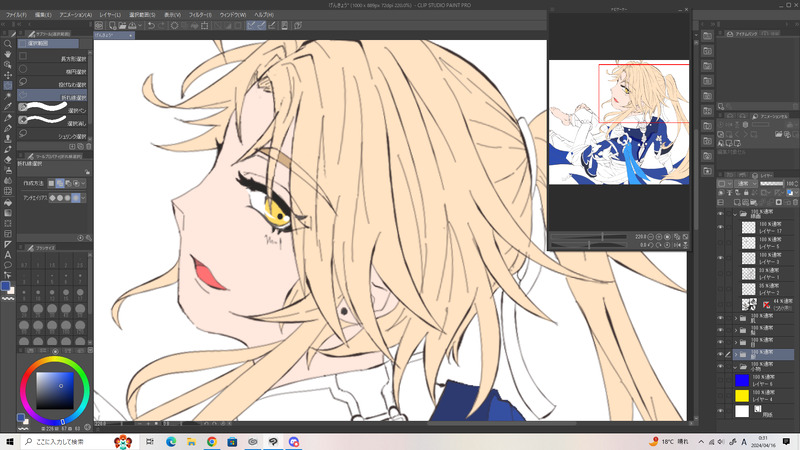Screen dimensions: 800x450
Task: Select the Balloon tool
Action: (x=8, y=265)
